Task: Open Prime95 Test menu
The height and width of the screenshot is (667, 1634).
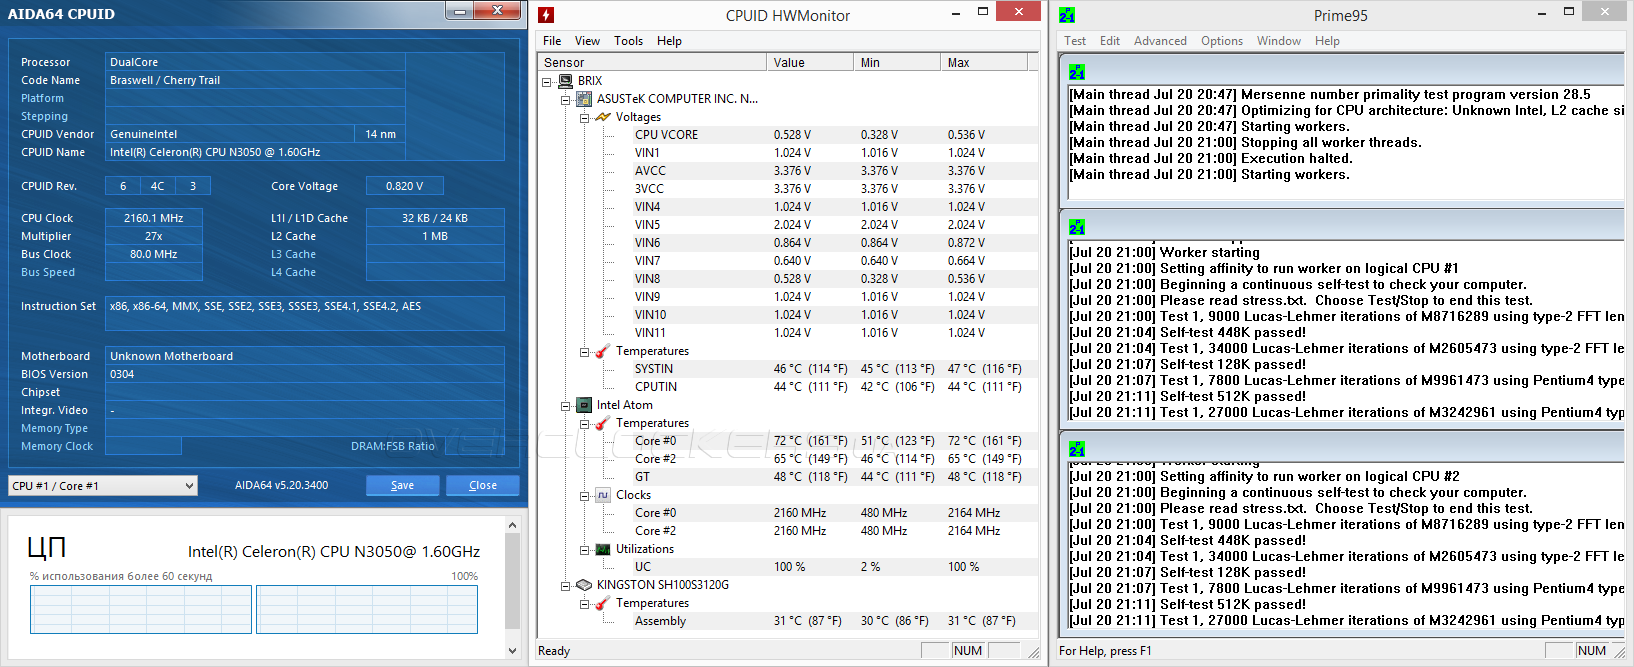Action: point(1075,41)
